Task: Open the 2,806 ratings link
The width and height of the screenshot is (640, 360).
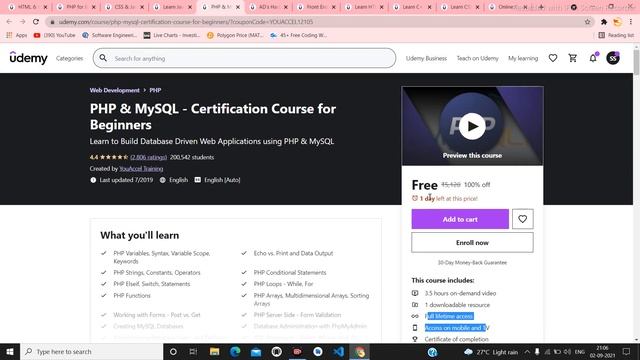Action: pyautogui.click(x=149, y=157)
